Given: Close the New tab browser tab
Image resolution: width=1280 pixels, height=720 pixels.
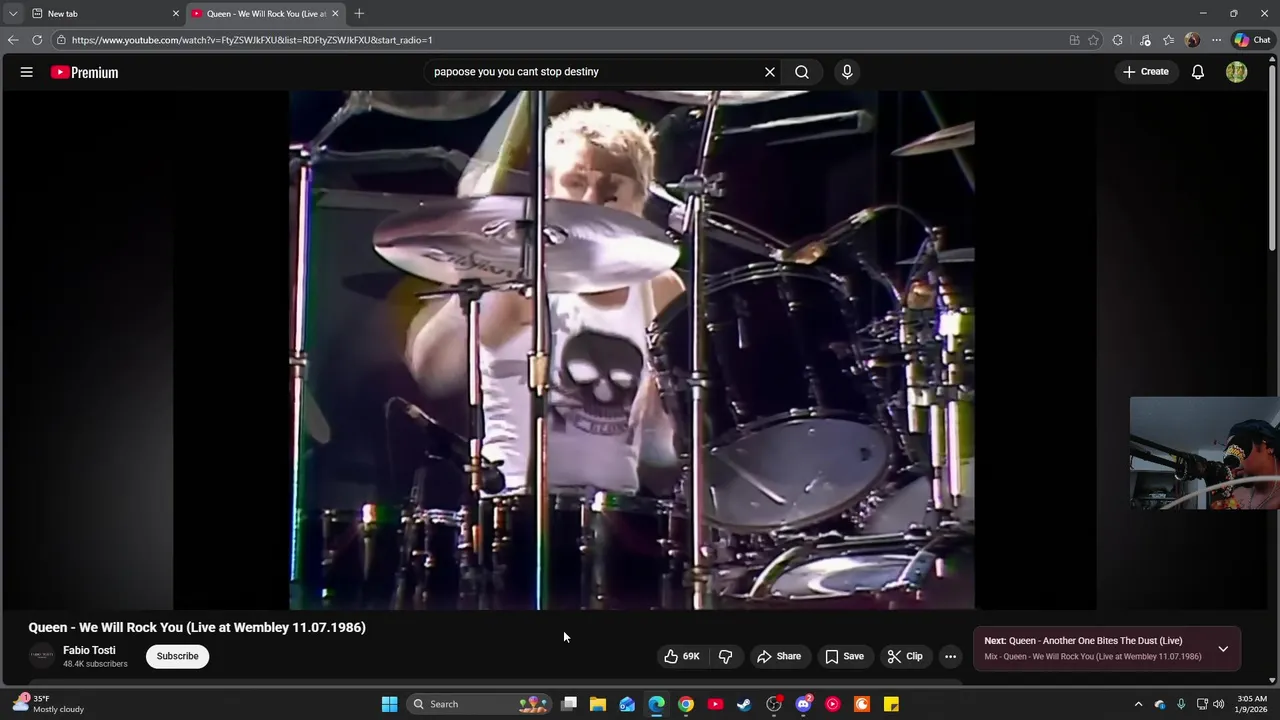Looking at the screenshot, I should (176, 14).
